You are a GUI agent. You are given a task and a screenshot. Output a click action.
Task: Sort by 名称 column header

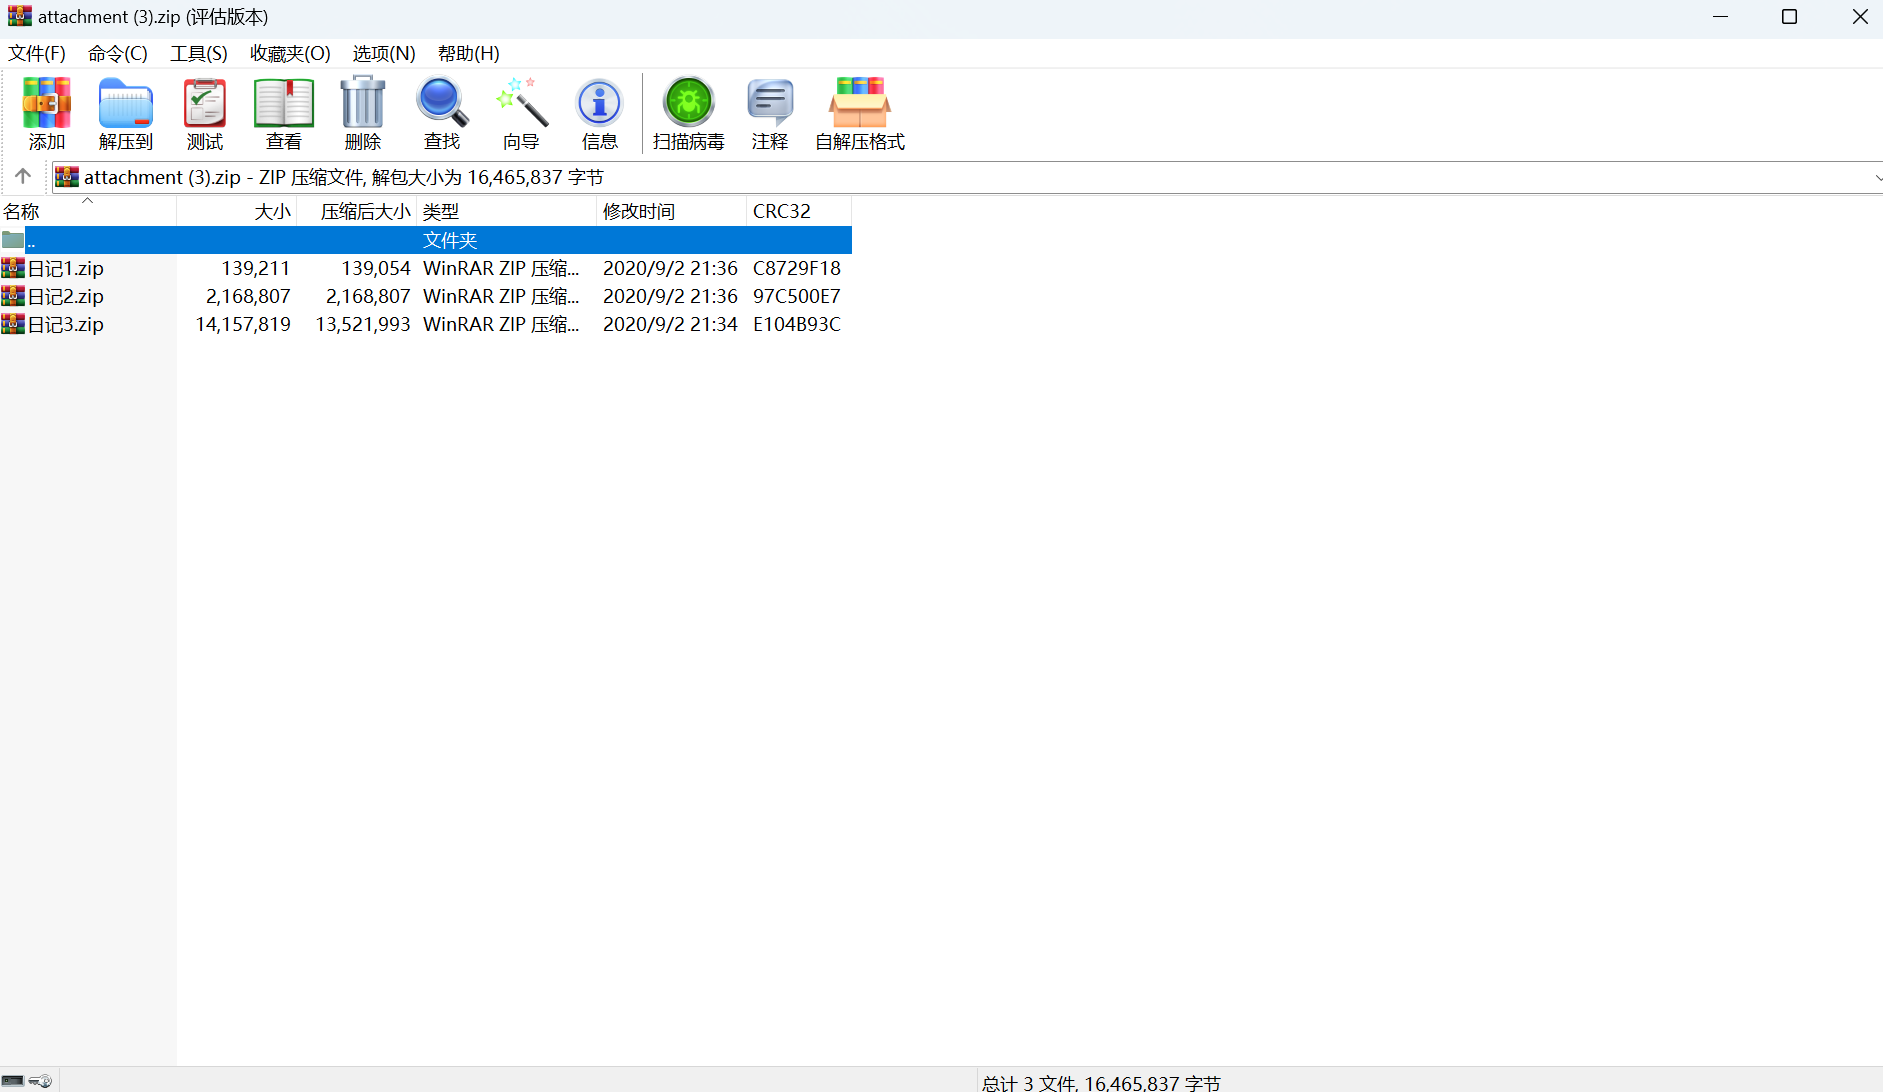coord(88,211)
